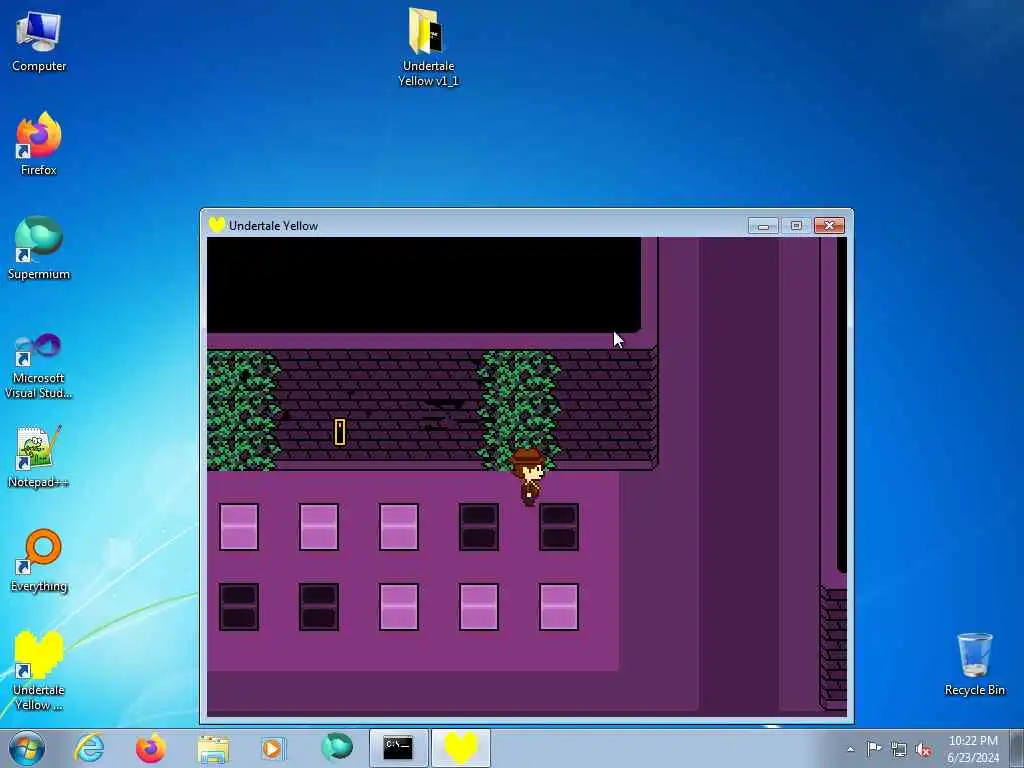Launch Internet Explorer from the taskbar

[89, 748]
